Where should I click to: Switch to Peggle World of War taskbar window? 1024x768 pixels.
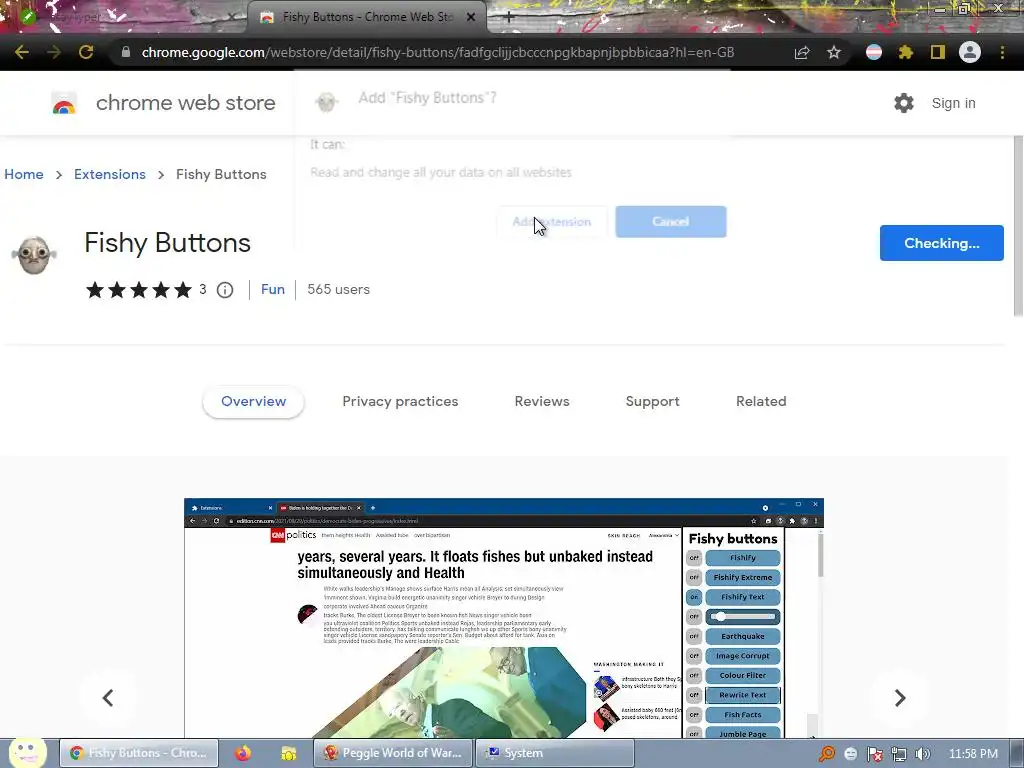392,753
